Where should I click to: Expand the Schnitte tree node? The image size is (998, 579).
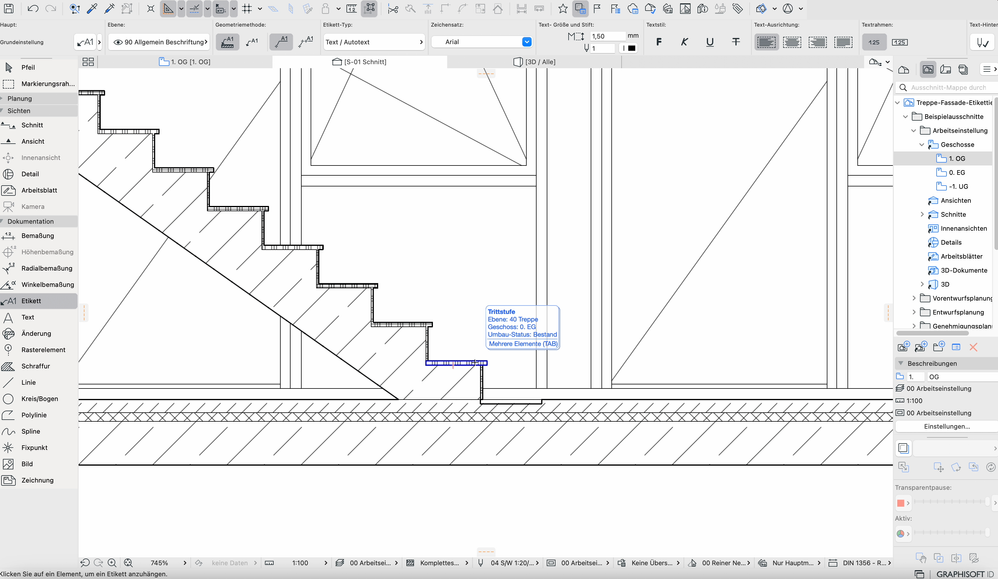[922, 214]
